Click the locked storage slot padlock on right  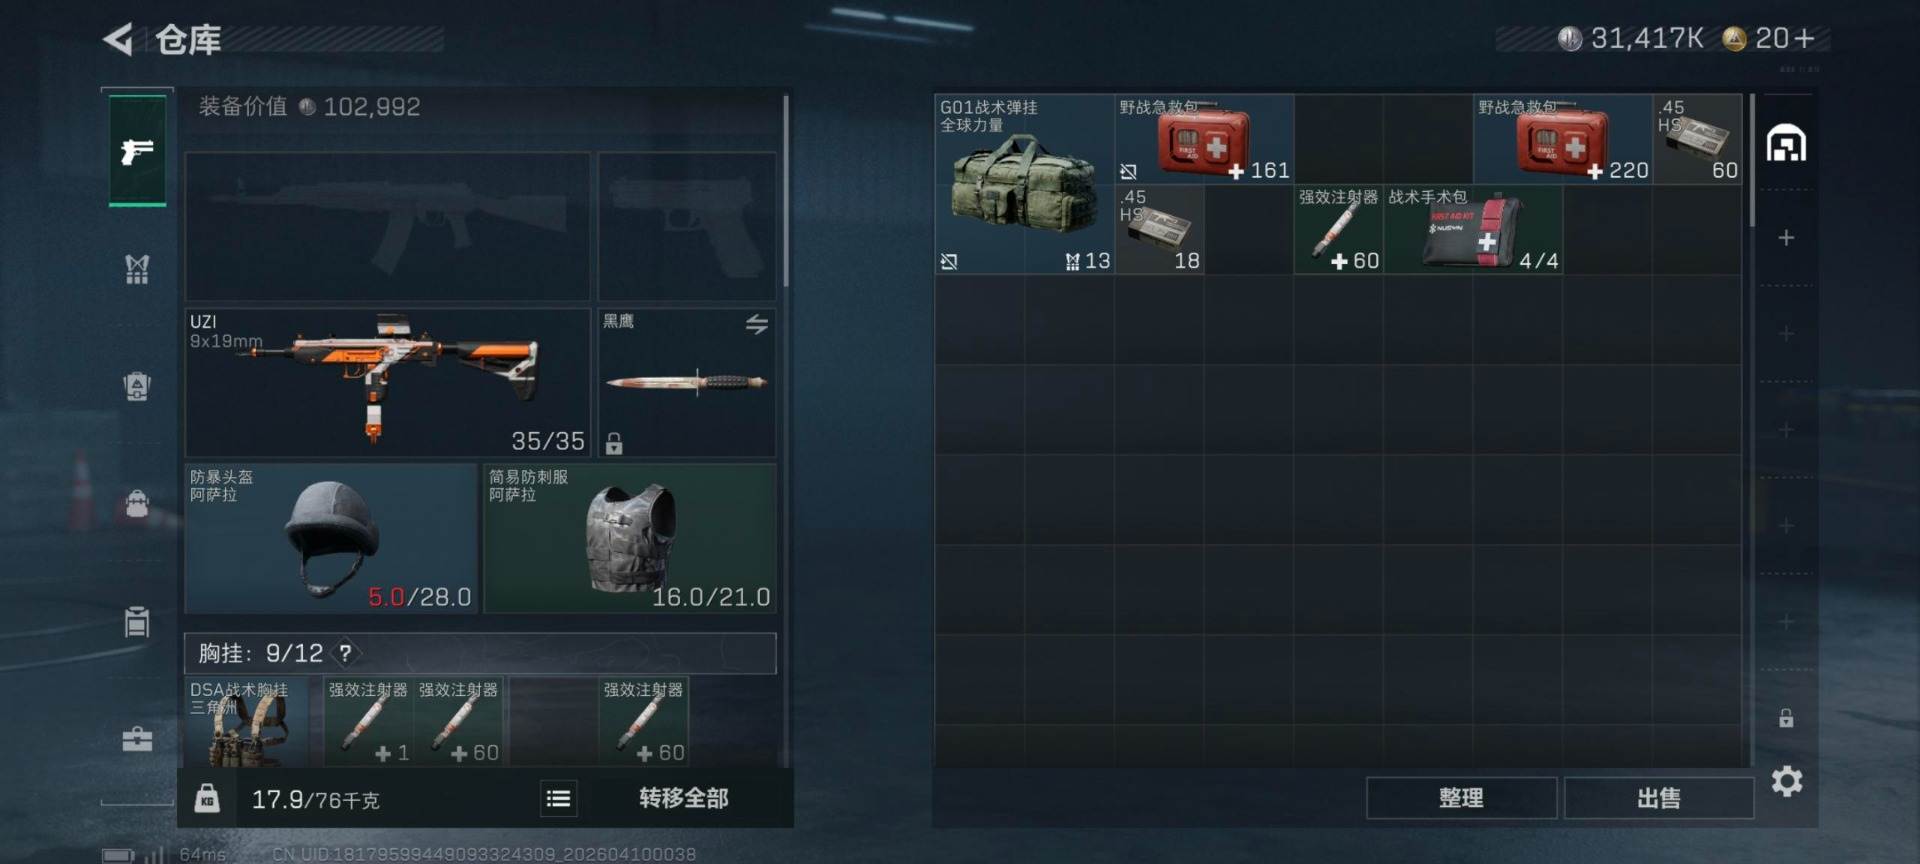pyautogui.click(x=1786, y=718)
